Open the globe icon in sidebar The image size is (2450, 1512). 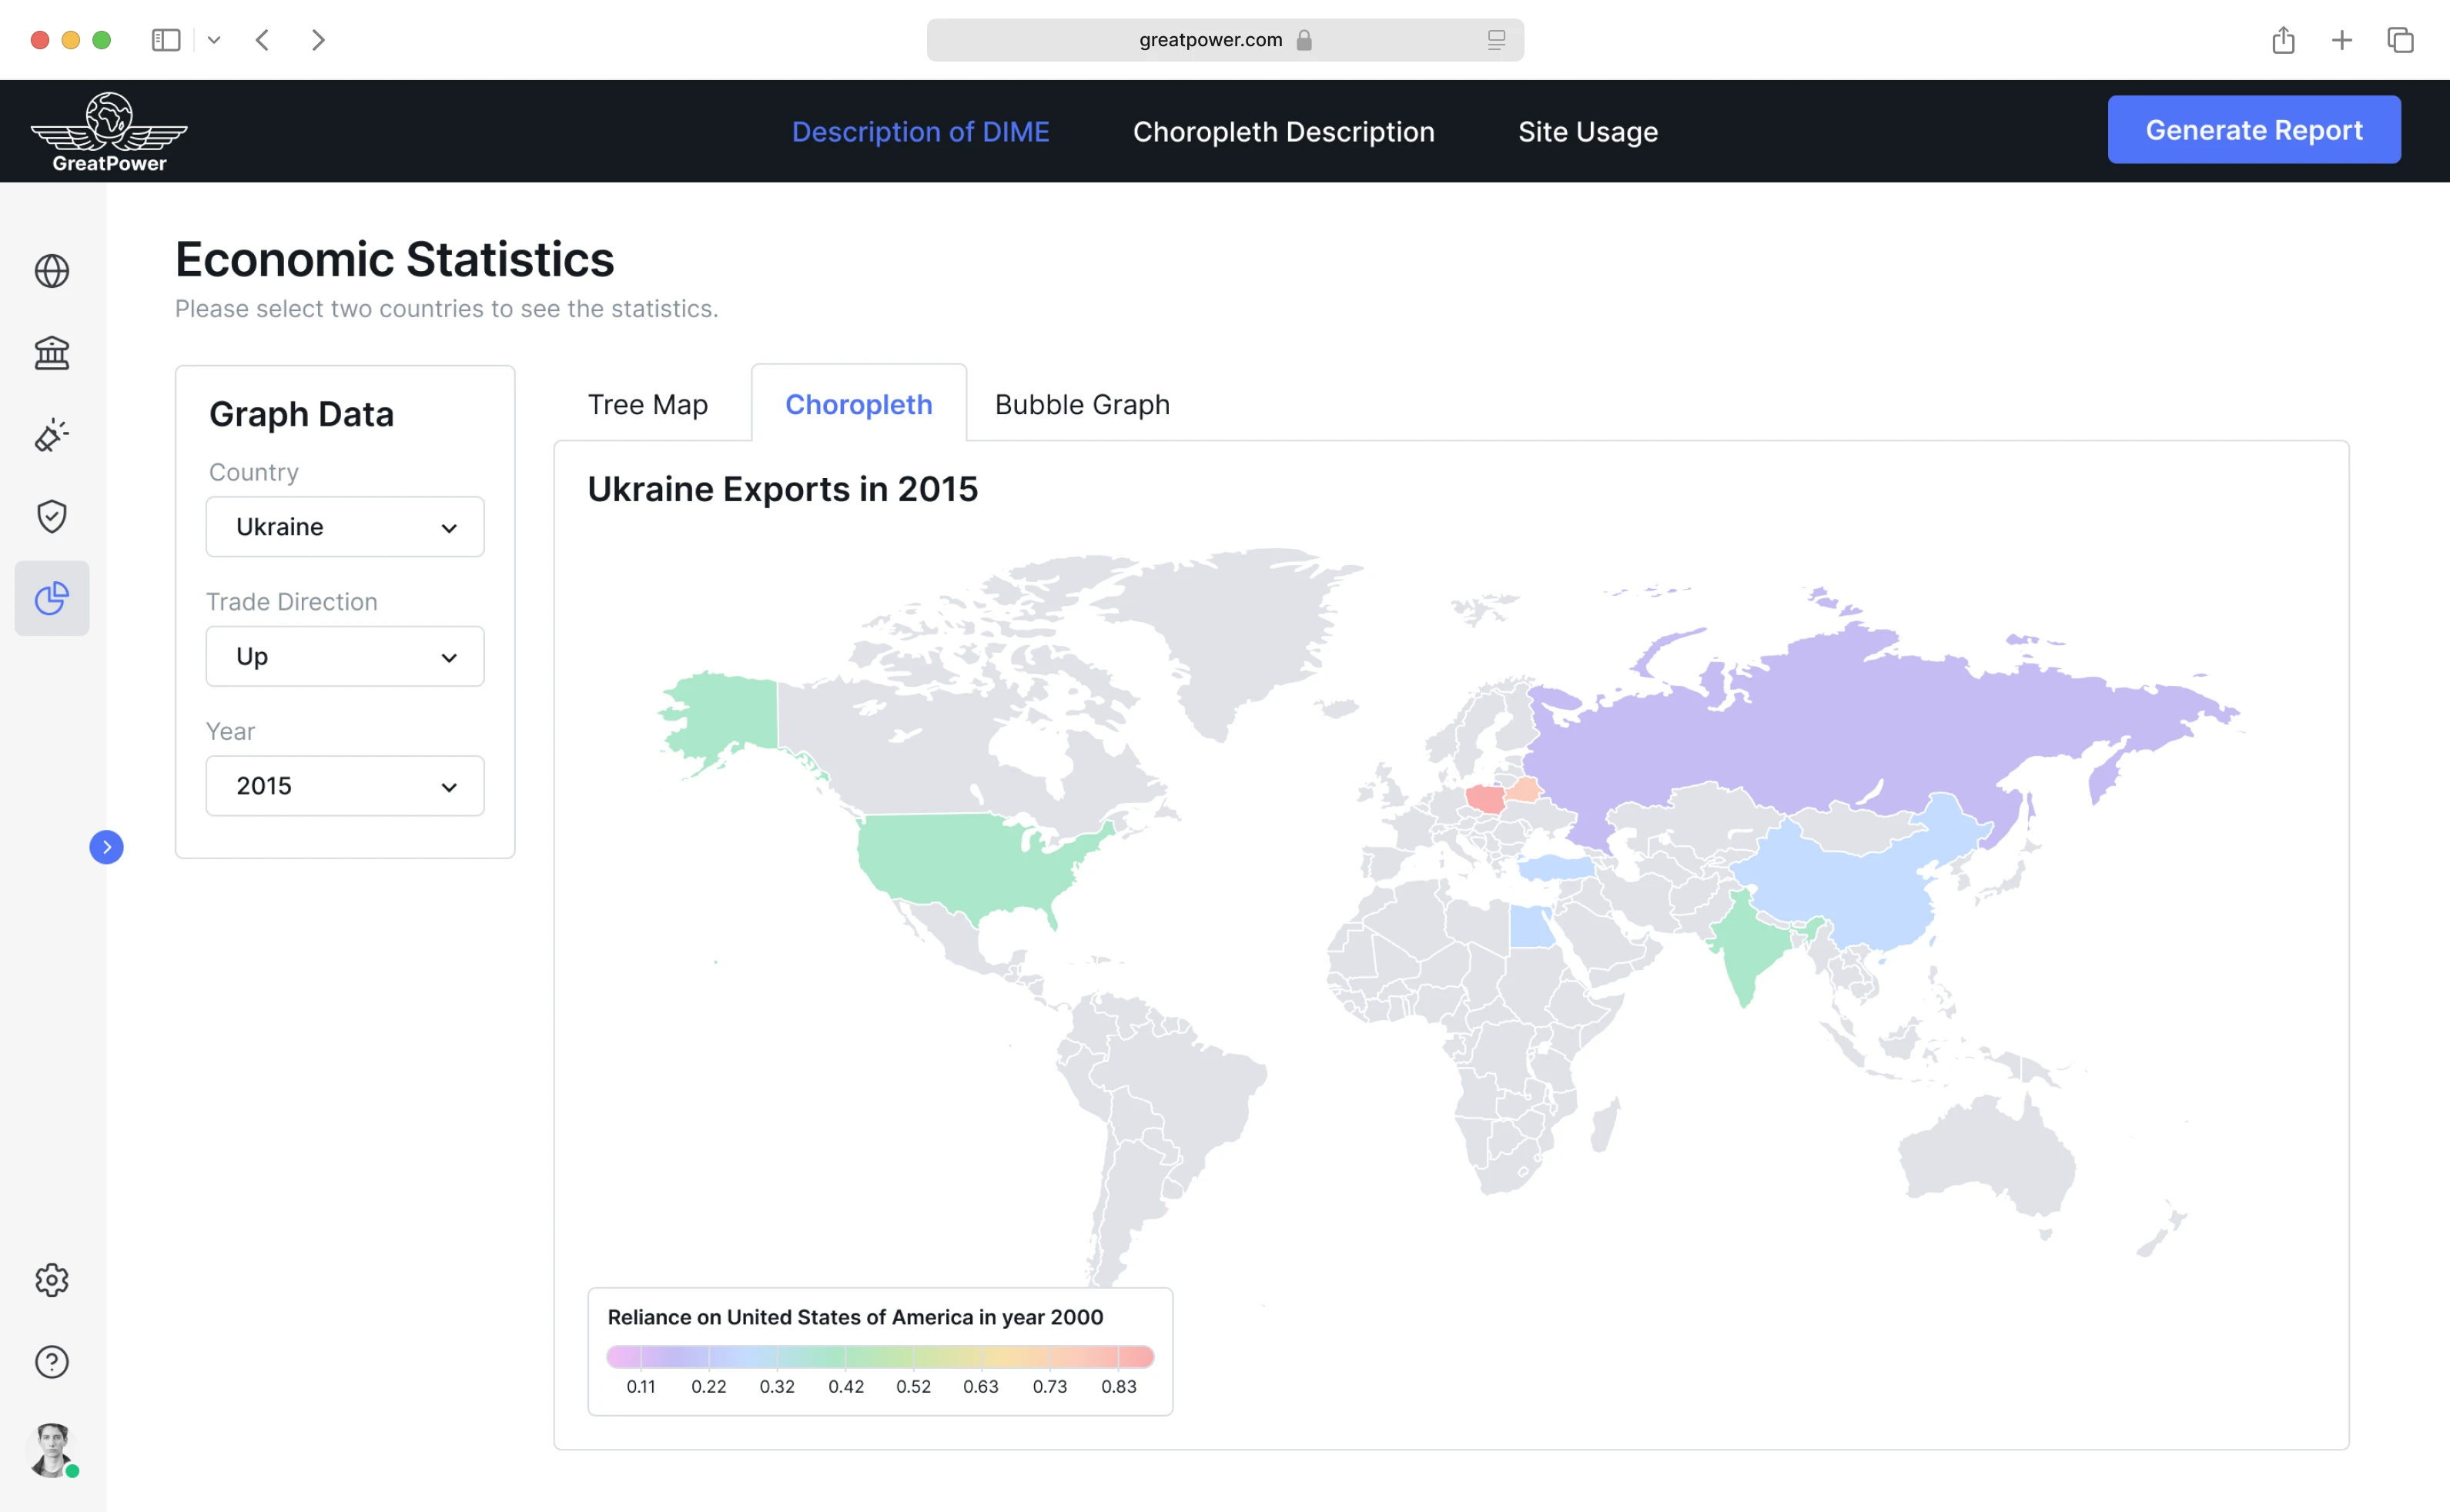click(x=52, y=271)
